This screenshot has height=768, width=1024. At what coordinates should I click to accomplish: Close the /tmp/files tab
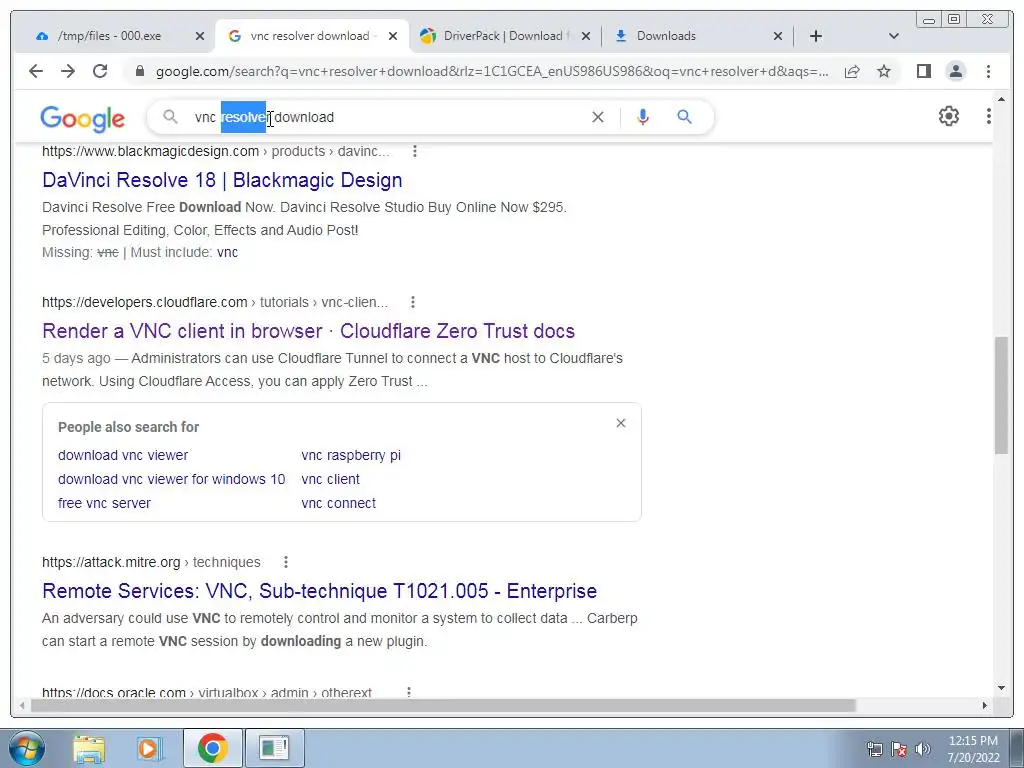pyautogui.click(x=200, y=36)
